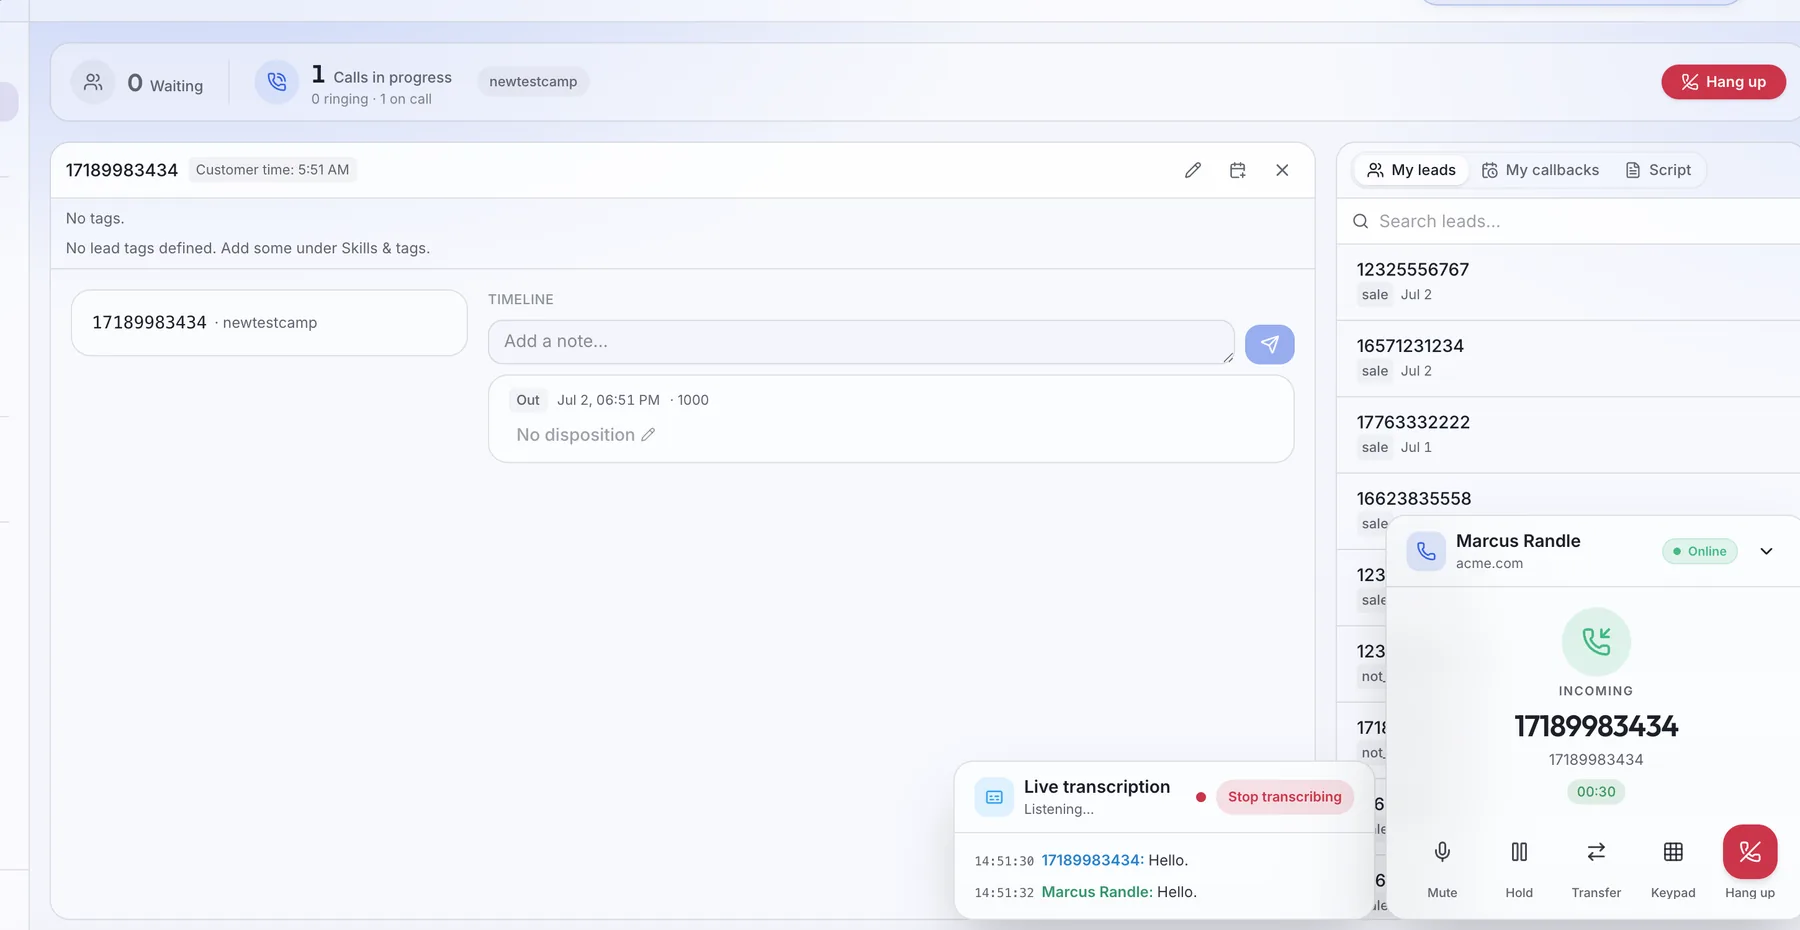Image resolution: width=1800 pixels, height=930 pixels.
Task: Click the 0 Waiting counter
Action: click(x=165, y=84)
